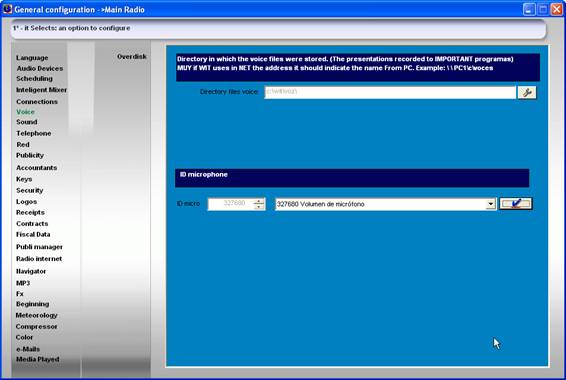The image size is (566, 380).
Task: Select the MP3 option
Action: 23,283
